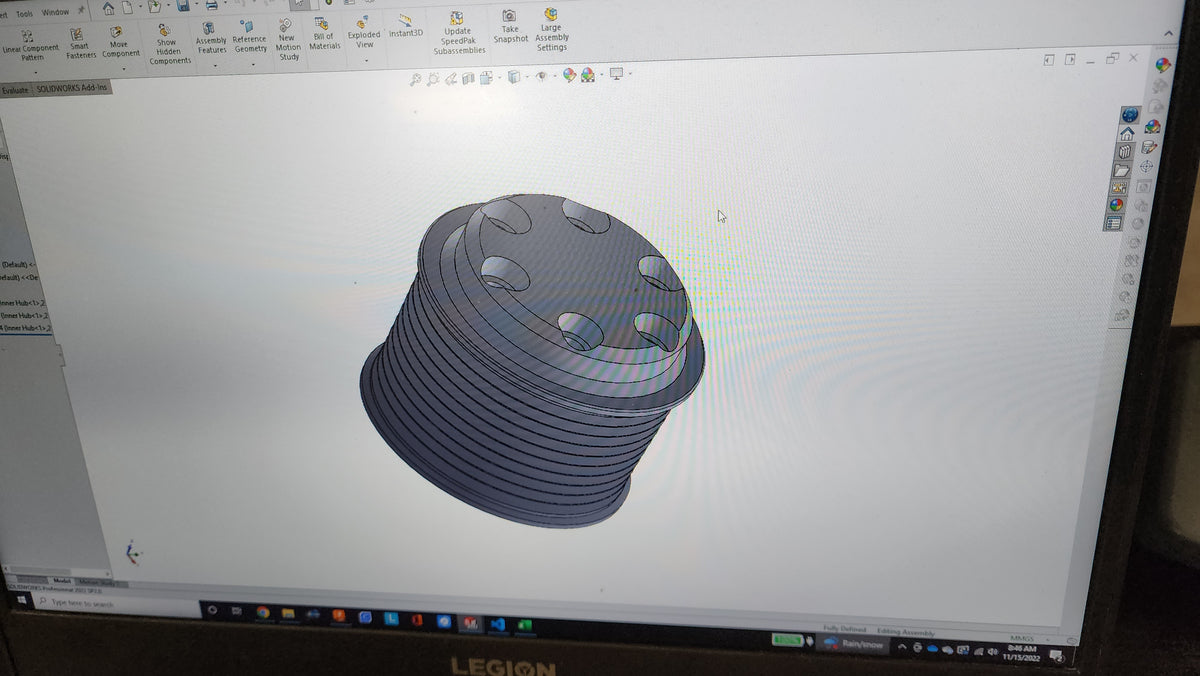Click next window arrow beside minimize button

point(1070,60)
